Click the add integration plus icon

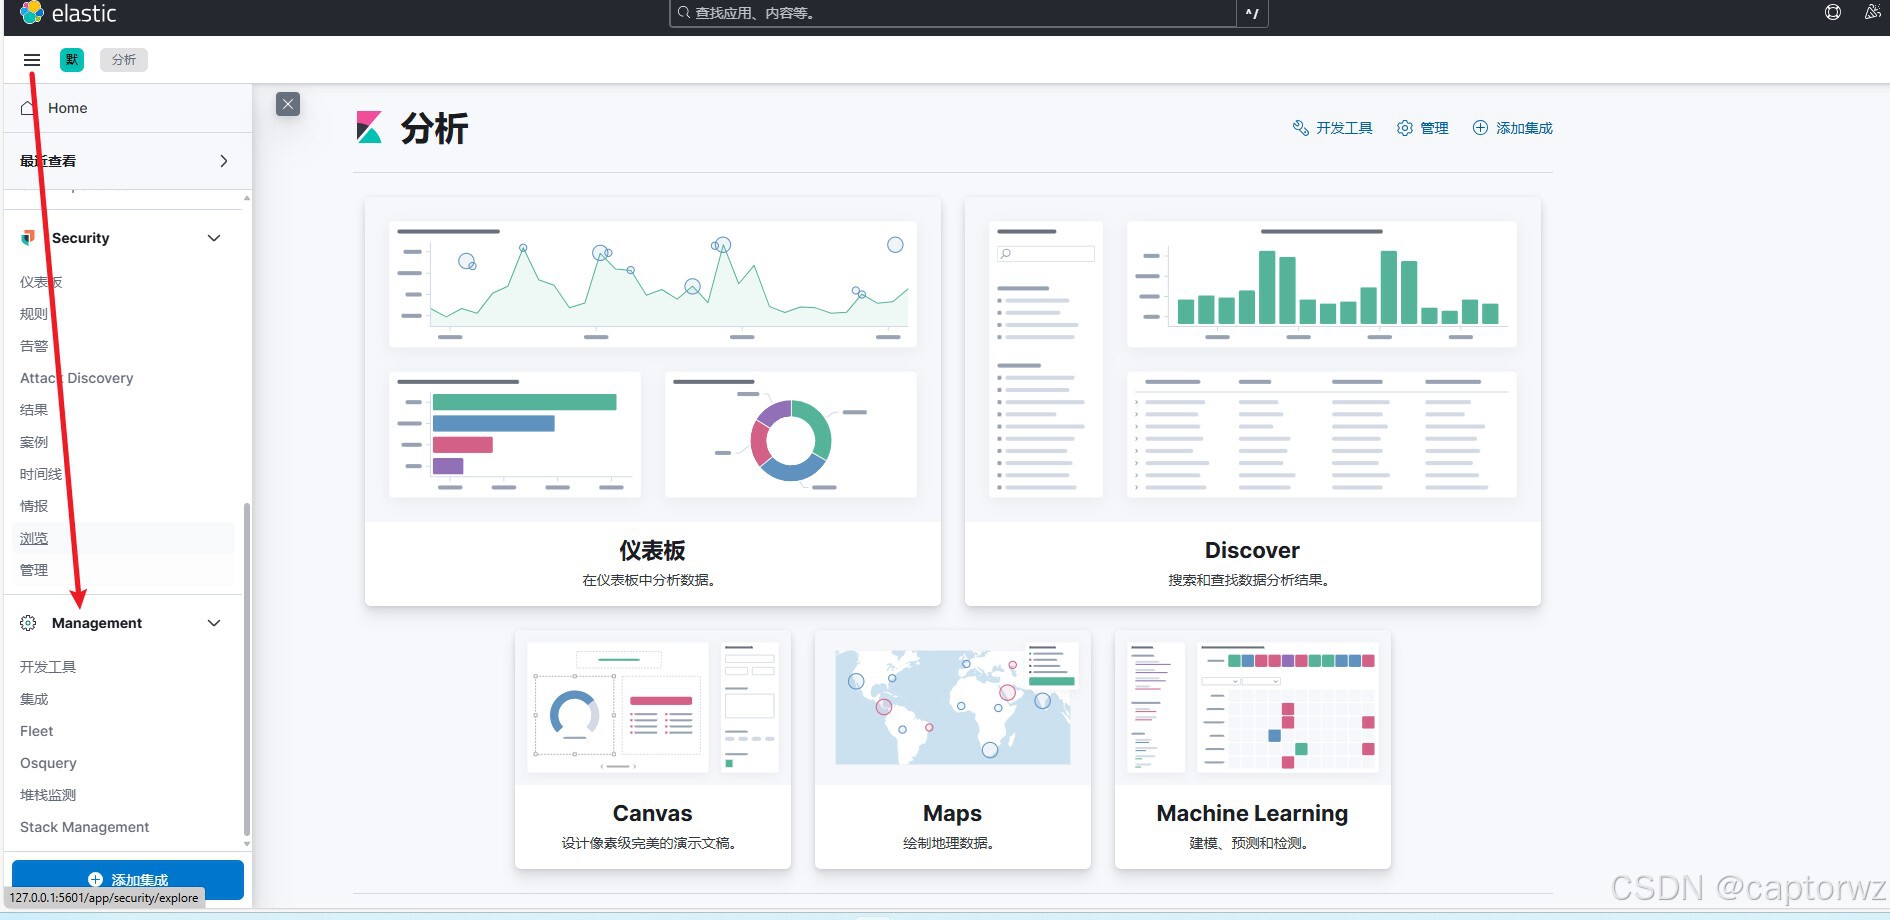(x=1480, y=128)
